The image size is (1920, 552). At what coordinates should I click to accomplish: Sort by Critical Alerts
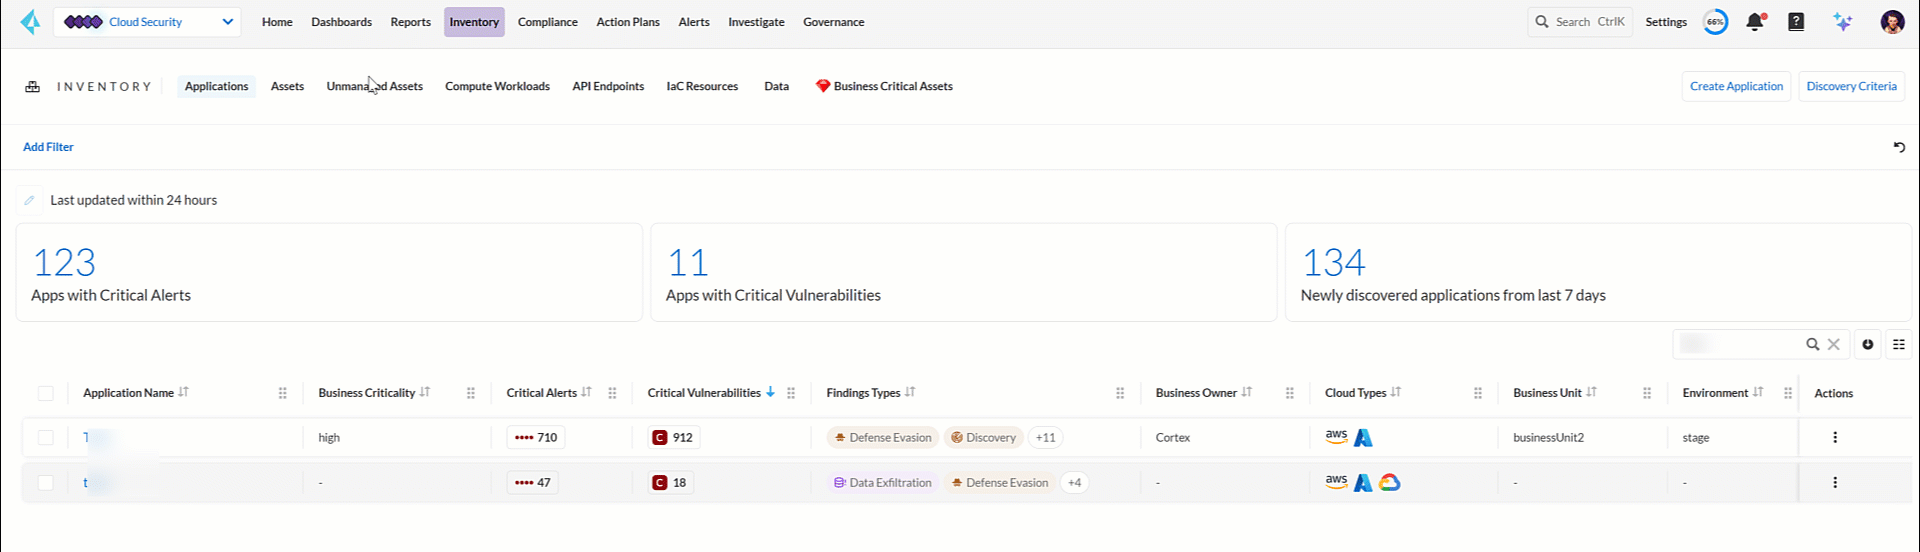(586, 392)
